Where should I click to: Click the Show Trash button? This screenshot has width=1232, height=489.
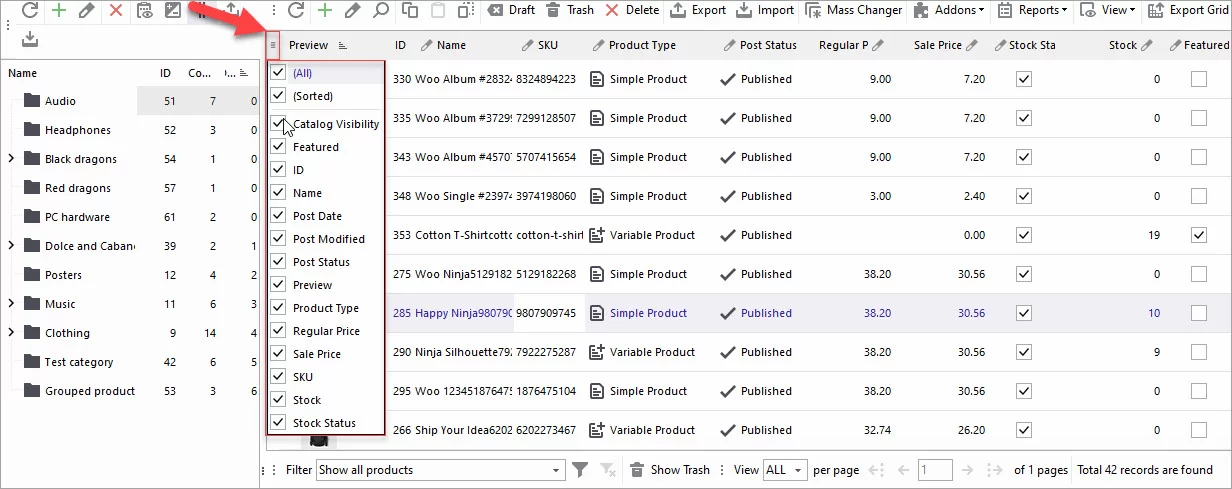click(x=669, y=470)
